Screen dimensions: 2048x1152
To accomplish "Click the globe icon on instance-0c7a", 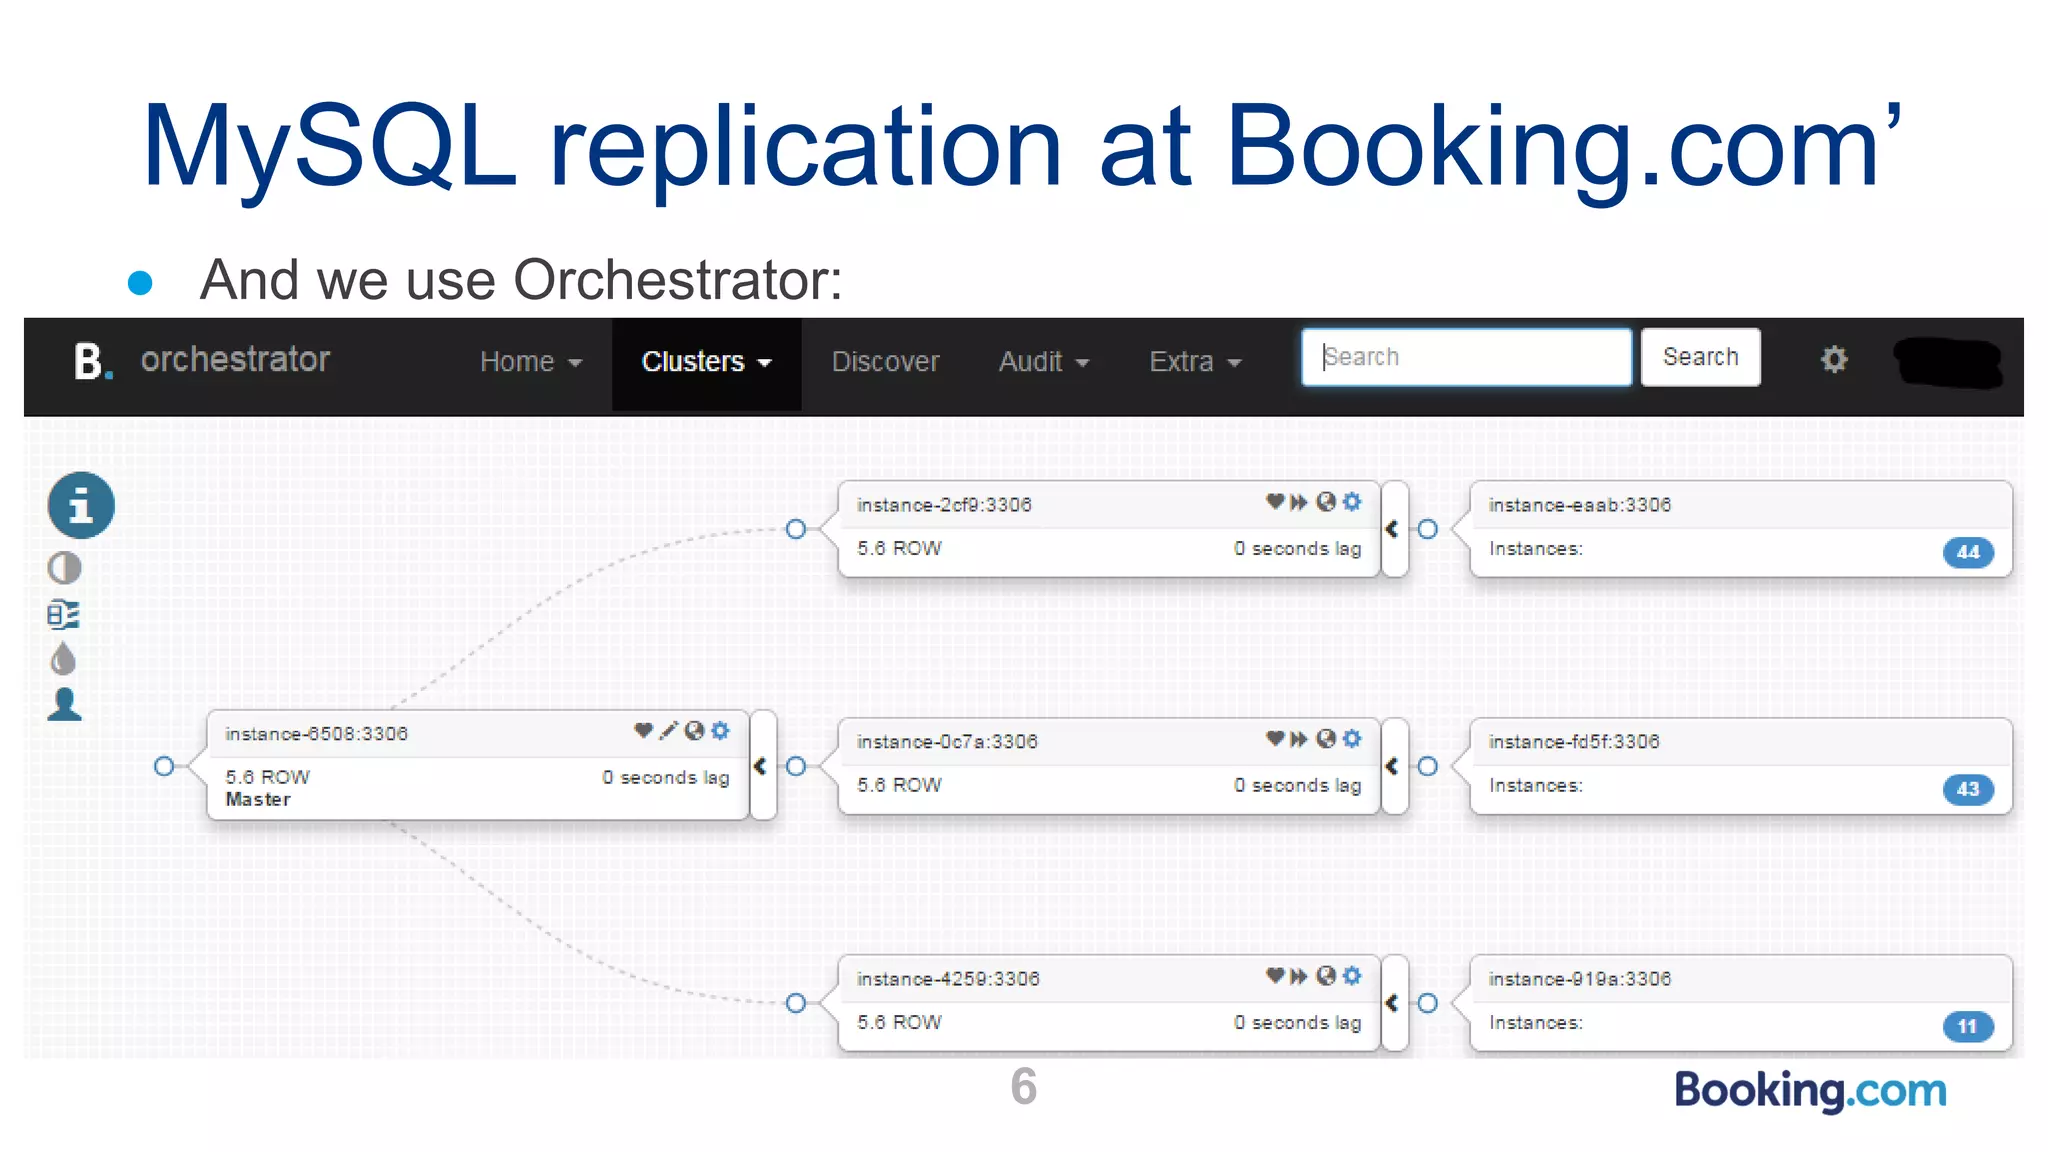I will pos(1326,739).
